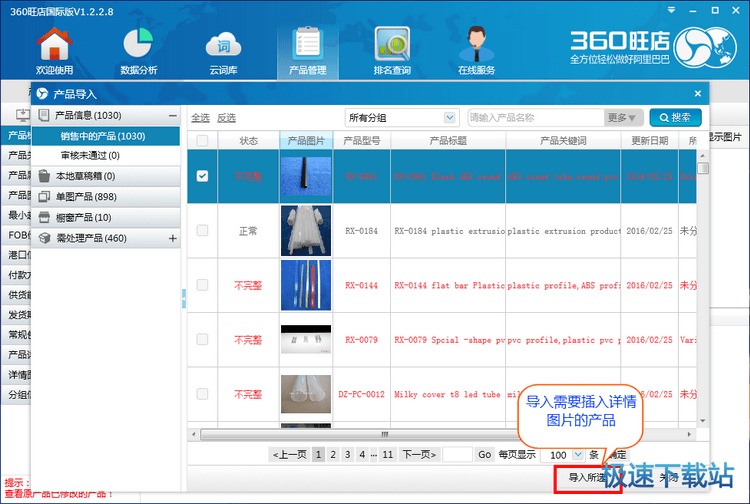Open the 所有分组 group dropdown
The height and width of the screenshot is (504, 750).
coord(402,118)
